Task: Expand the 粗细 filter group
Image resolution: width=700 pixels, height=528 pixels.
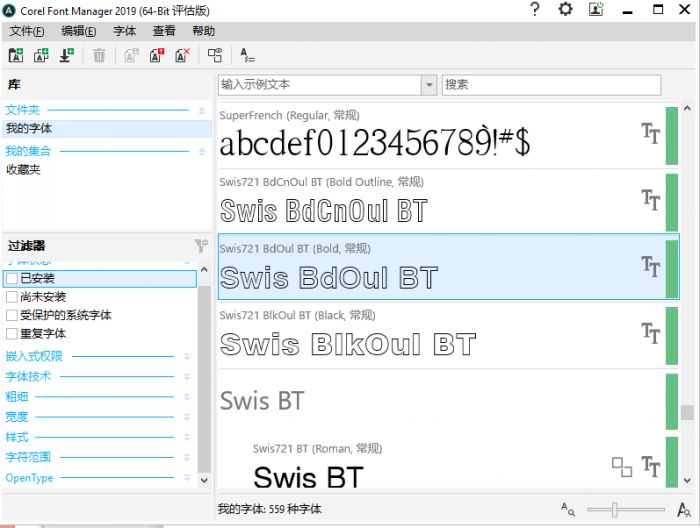Action: point(187,397)
